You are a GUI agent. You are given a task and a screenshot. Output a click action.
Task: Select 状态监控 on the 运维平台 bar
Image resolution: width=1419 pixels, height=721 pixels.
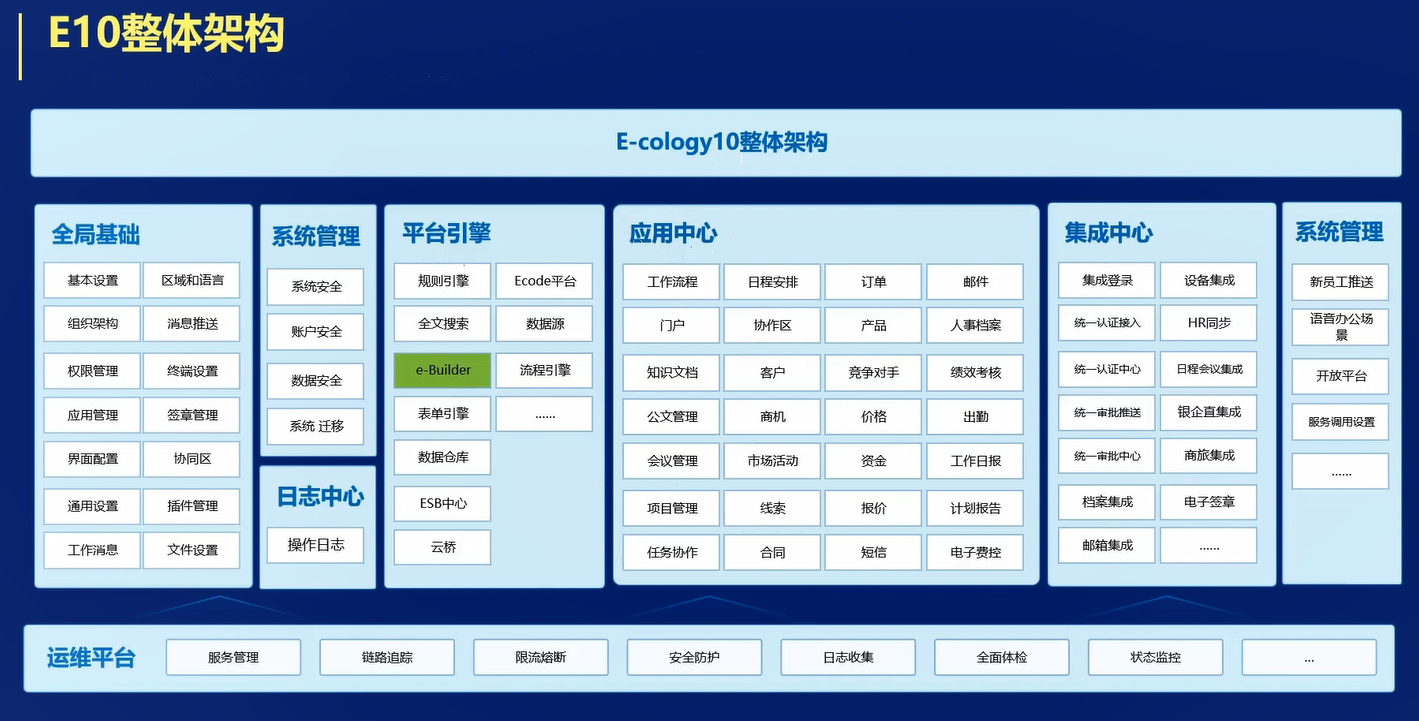pos(1155,657)
